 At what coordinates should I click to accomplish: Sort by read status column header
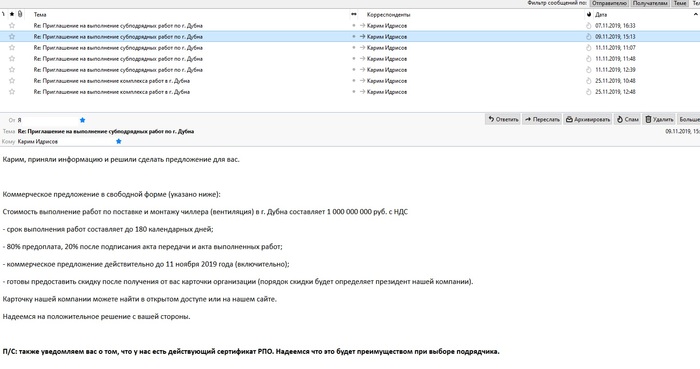[x=354, y=14]
